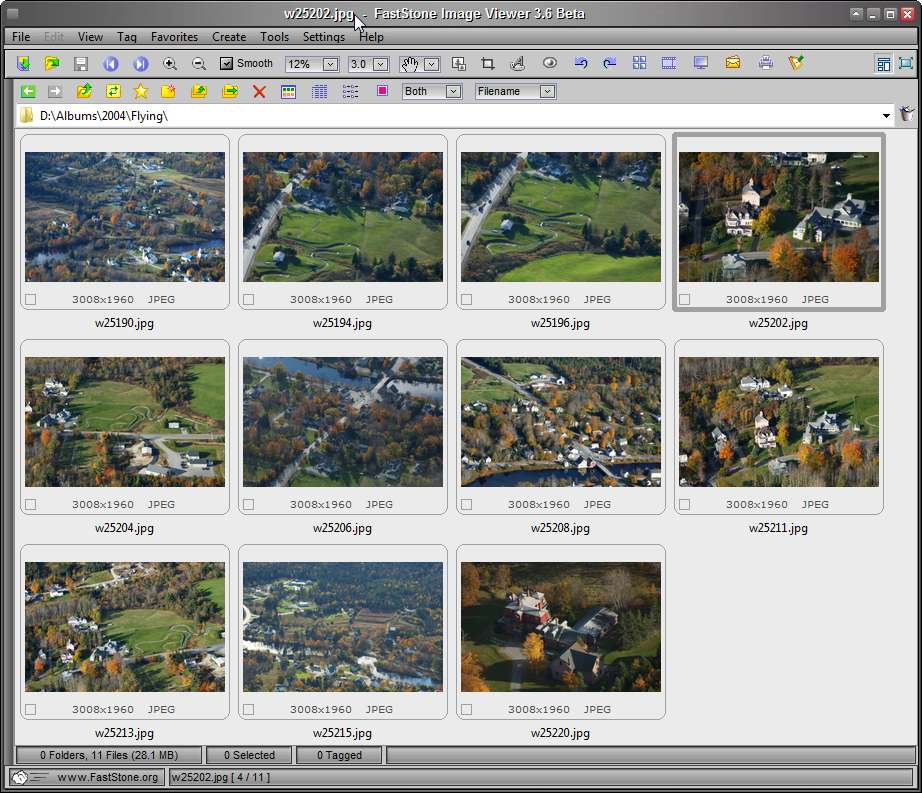Screen dimensions: 922x793
Task: Add to favorites with star icon
Action: 141,91
